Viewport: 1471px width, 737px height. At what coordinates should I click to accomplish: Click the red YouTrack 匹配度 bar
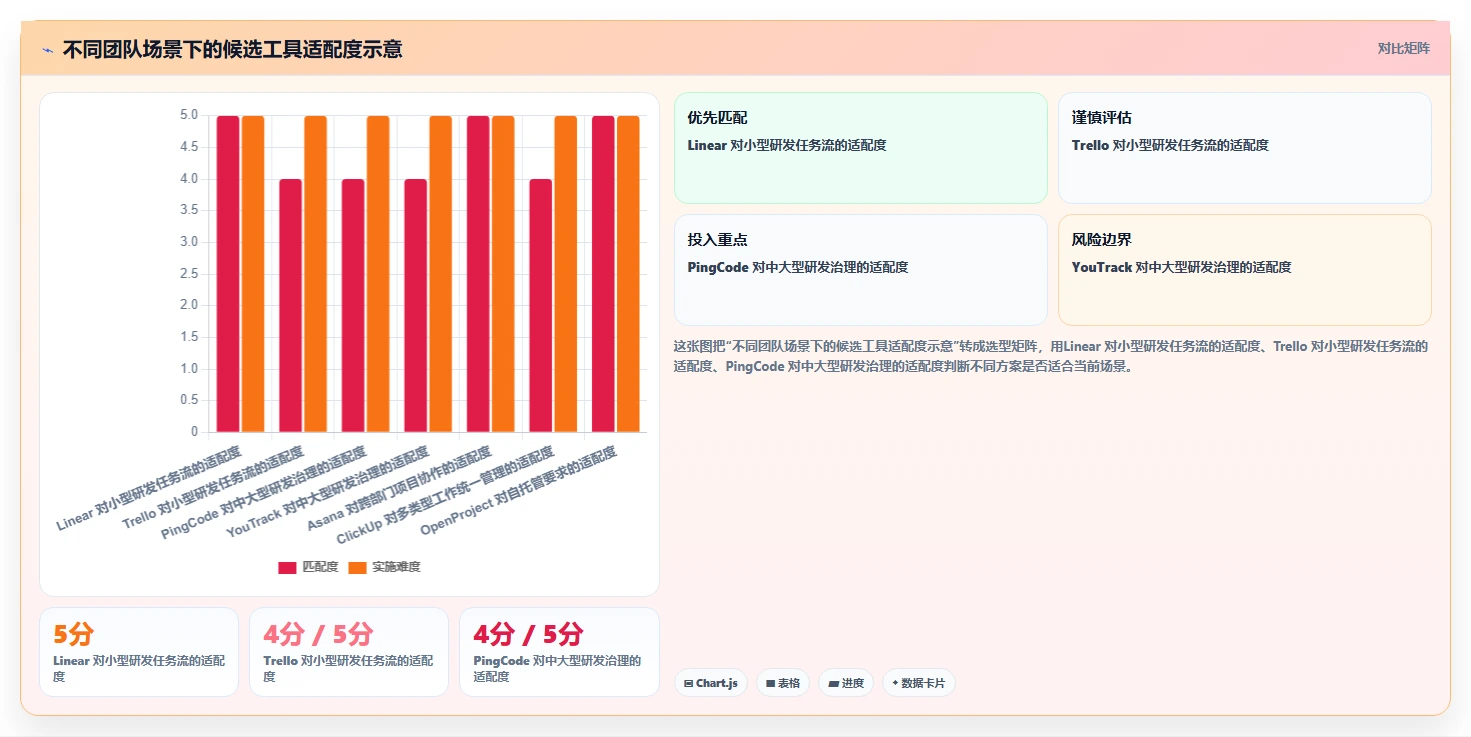pos(415,306)
